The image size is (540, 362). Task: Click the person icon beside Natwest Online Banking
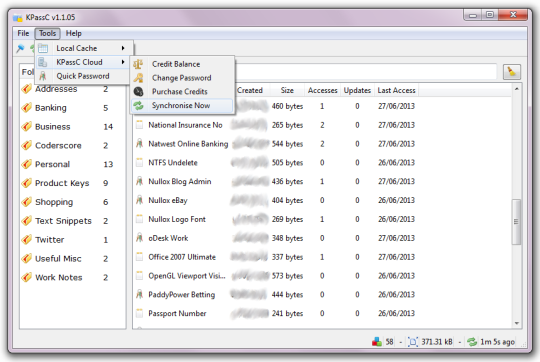coord(139,143)
